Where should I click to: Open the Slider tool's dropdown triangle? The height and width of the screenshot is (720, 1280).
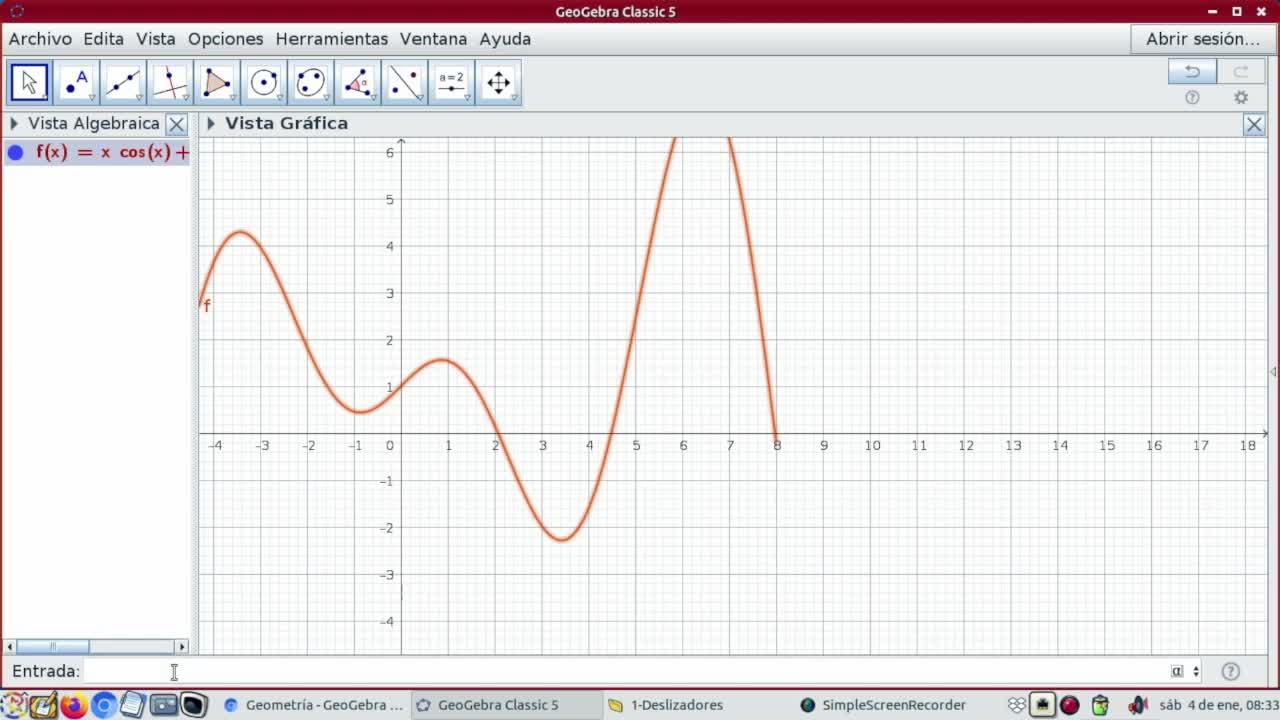tap(468, 98)
